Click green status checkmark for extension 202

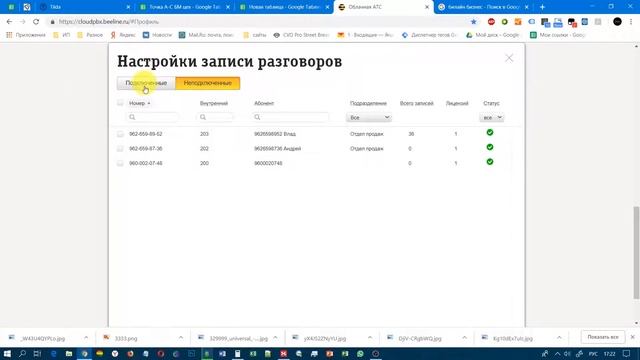click(490, 147)
